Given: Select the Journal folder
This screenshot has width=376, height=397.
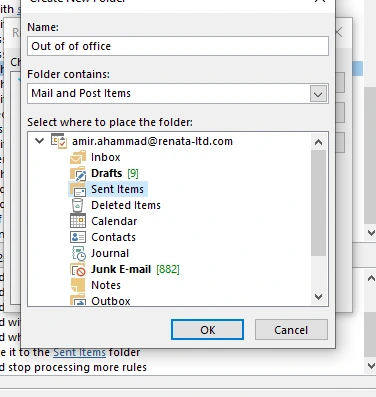Looking at the screenshot, I should (x=110, y=253).
